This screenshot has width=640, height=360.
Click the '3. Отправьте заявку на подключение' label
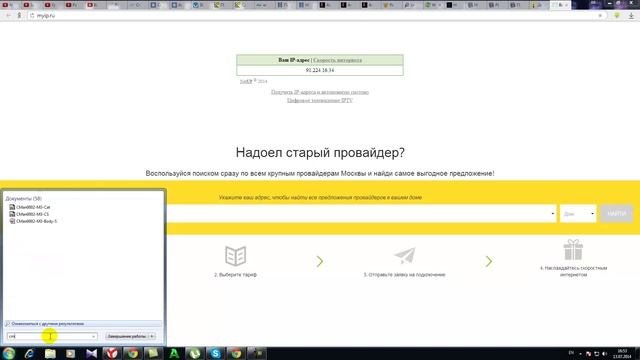[404, 275]
